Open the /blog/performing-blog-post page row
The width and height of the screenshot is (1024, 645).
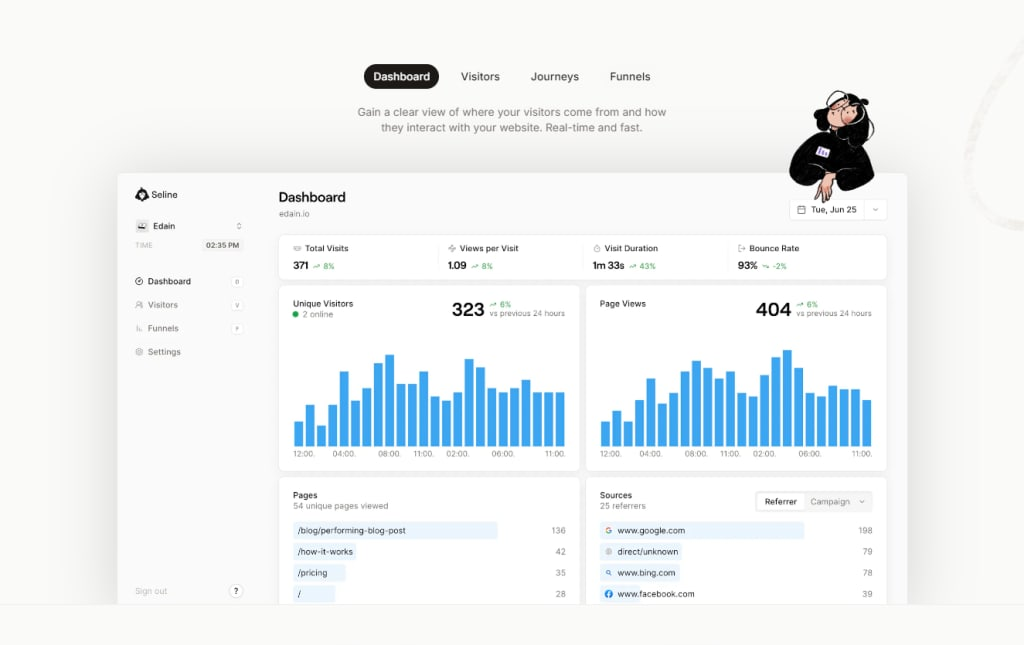[429, 530]
